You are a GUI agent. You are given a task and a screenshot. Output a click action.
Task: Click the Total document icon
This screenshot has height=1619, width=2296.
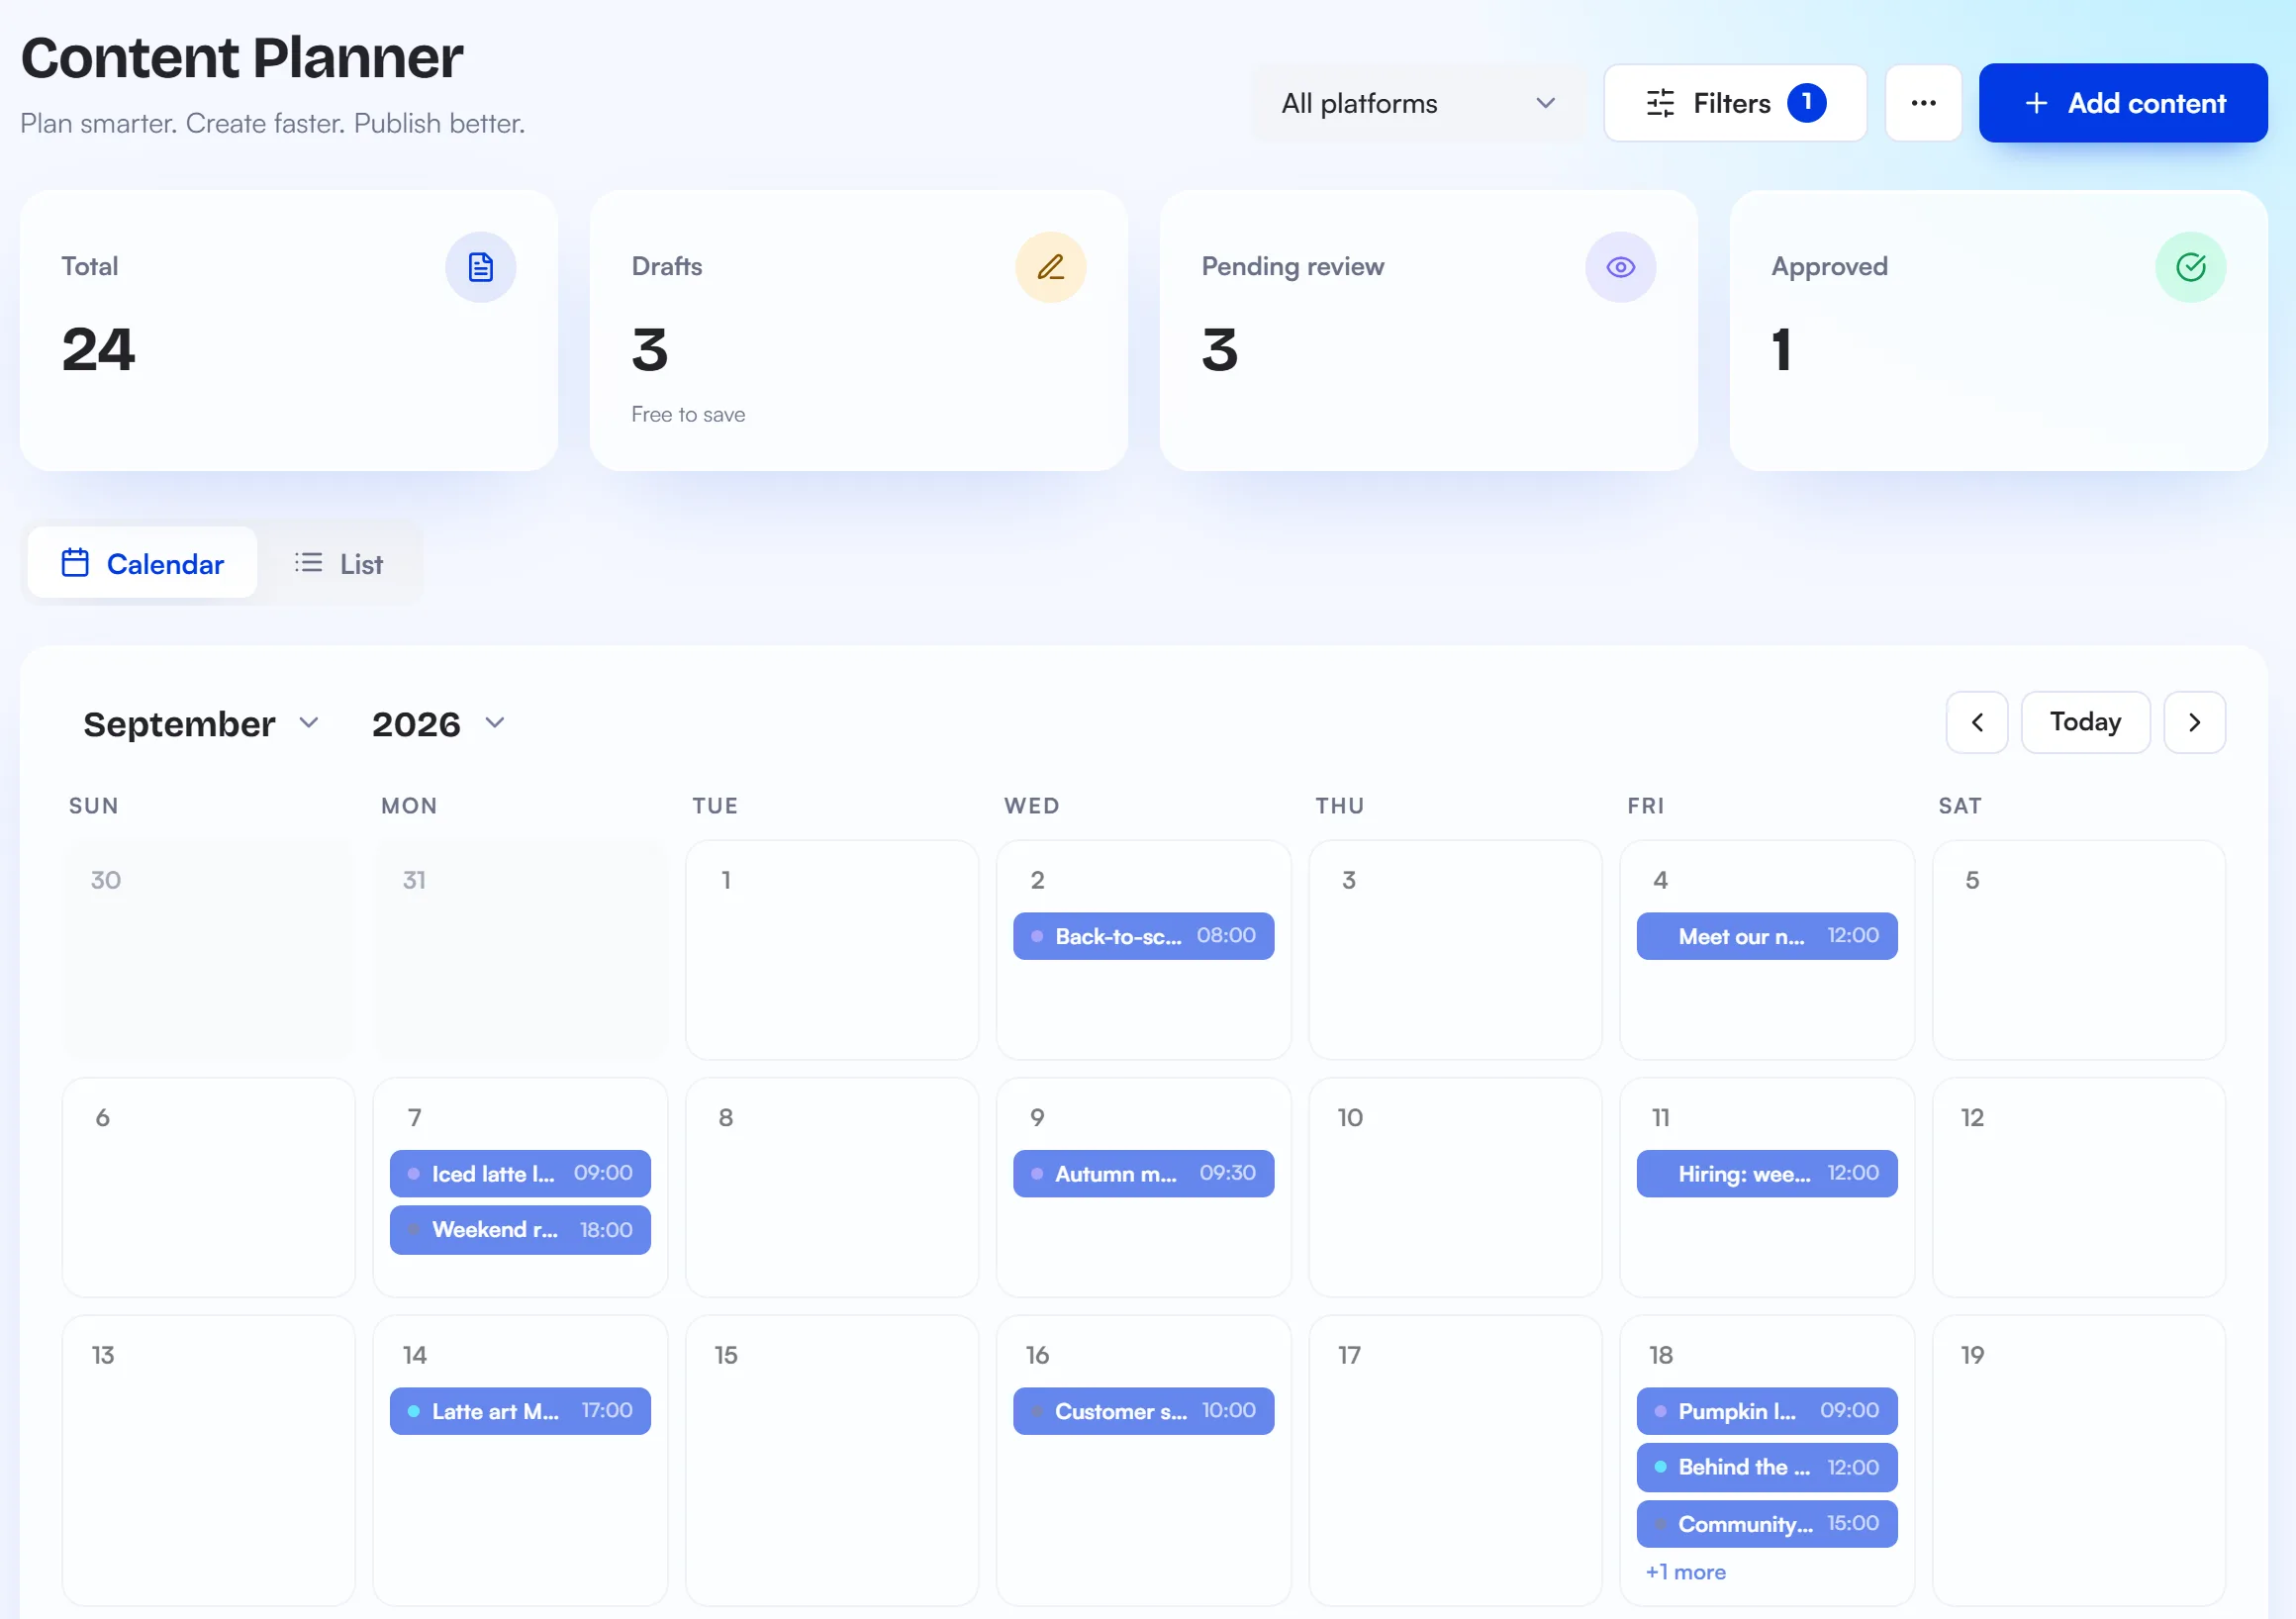pyautogui.click(x=480, y=267)
